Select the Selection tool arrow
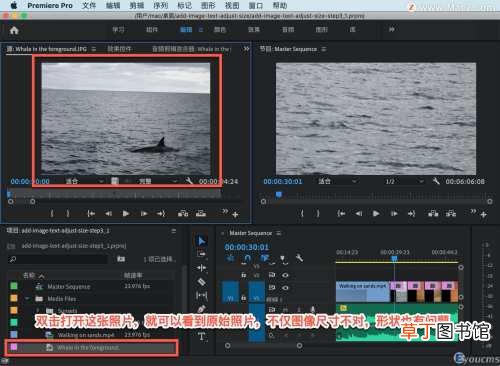 (x=201, y=241)
